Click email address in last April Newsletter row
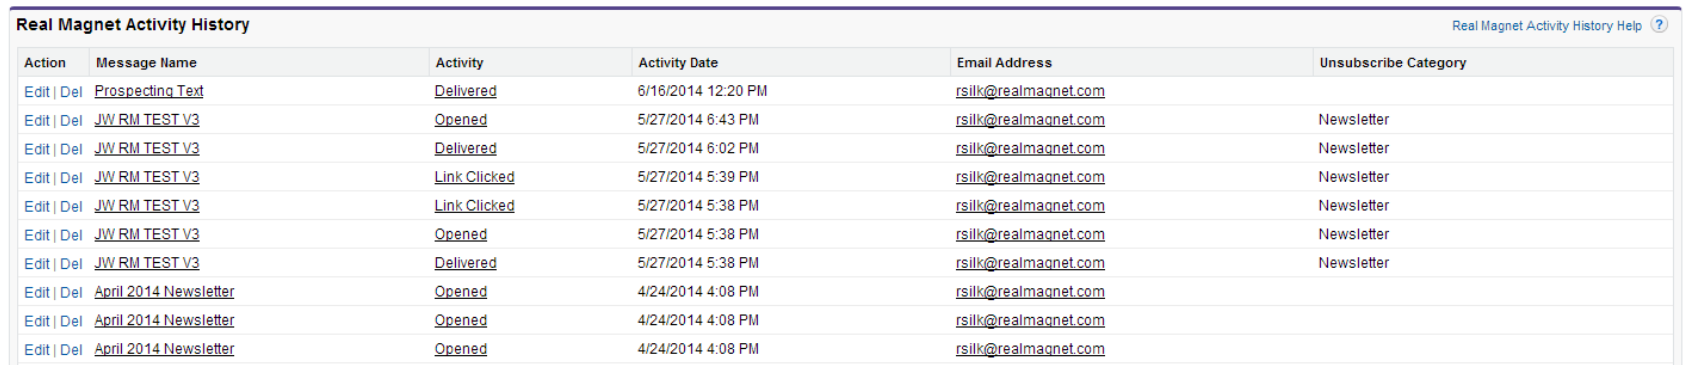Screen dimensions: 1690x365 (x=1030, y=349)
